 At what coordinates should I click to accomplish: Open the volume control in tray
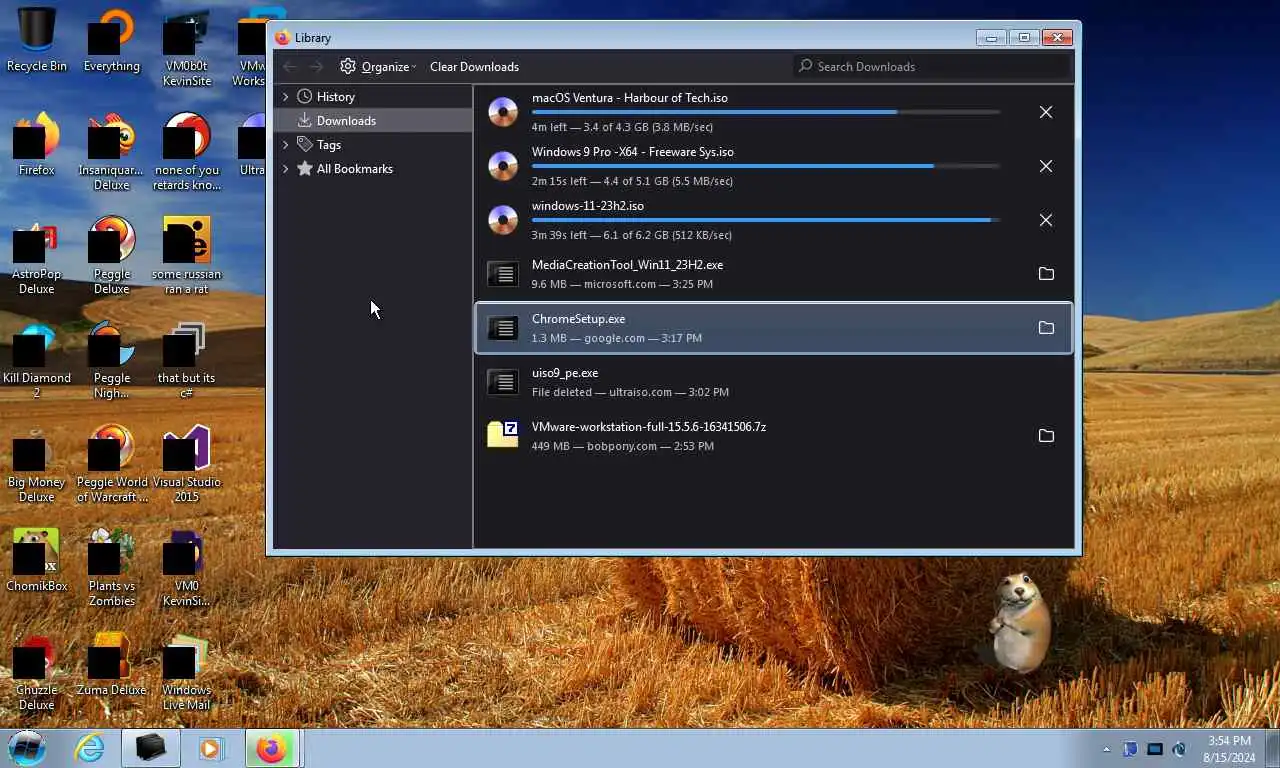point(1179,749)
